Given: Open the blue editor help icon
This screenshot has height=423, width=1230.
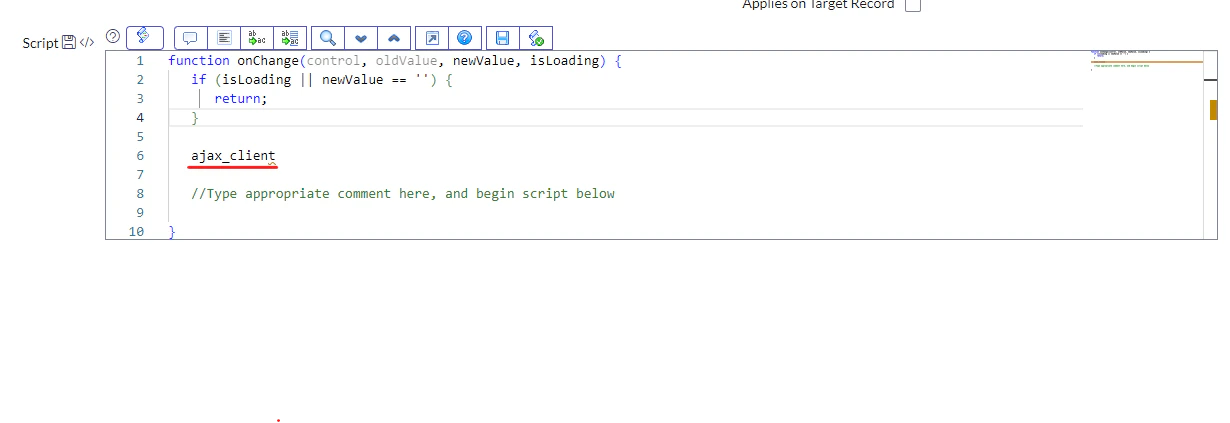Looking at the screenshot, I should pyautogui.click(x=464, y=38).
